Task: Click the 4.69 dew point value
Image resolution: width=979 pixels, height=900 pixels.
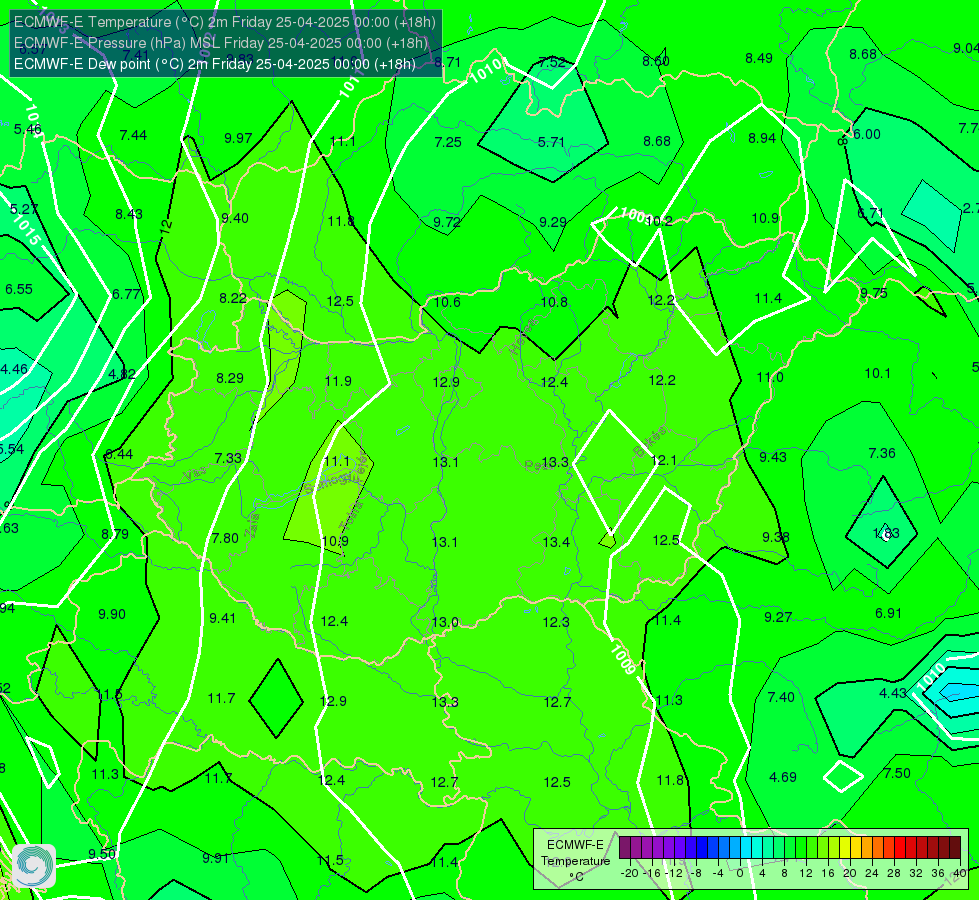Action: [782, 777]
